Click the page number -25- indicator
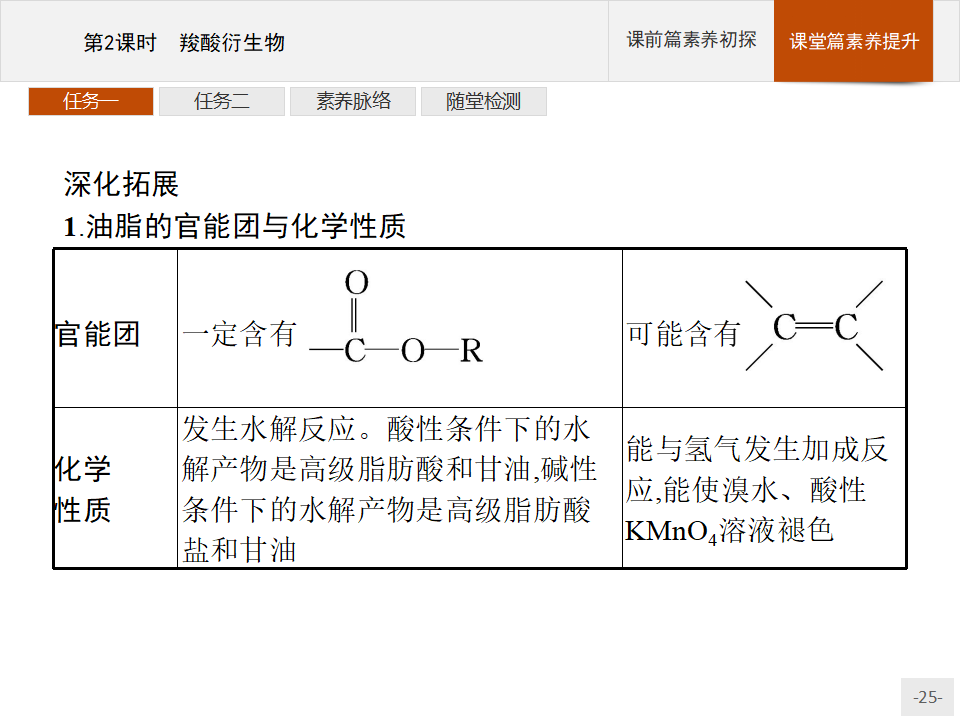Viewport: 960px width, 720px height. point(927,697)
